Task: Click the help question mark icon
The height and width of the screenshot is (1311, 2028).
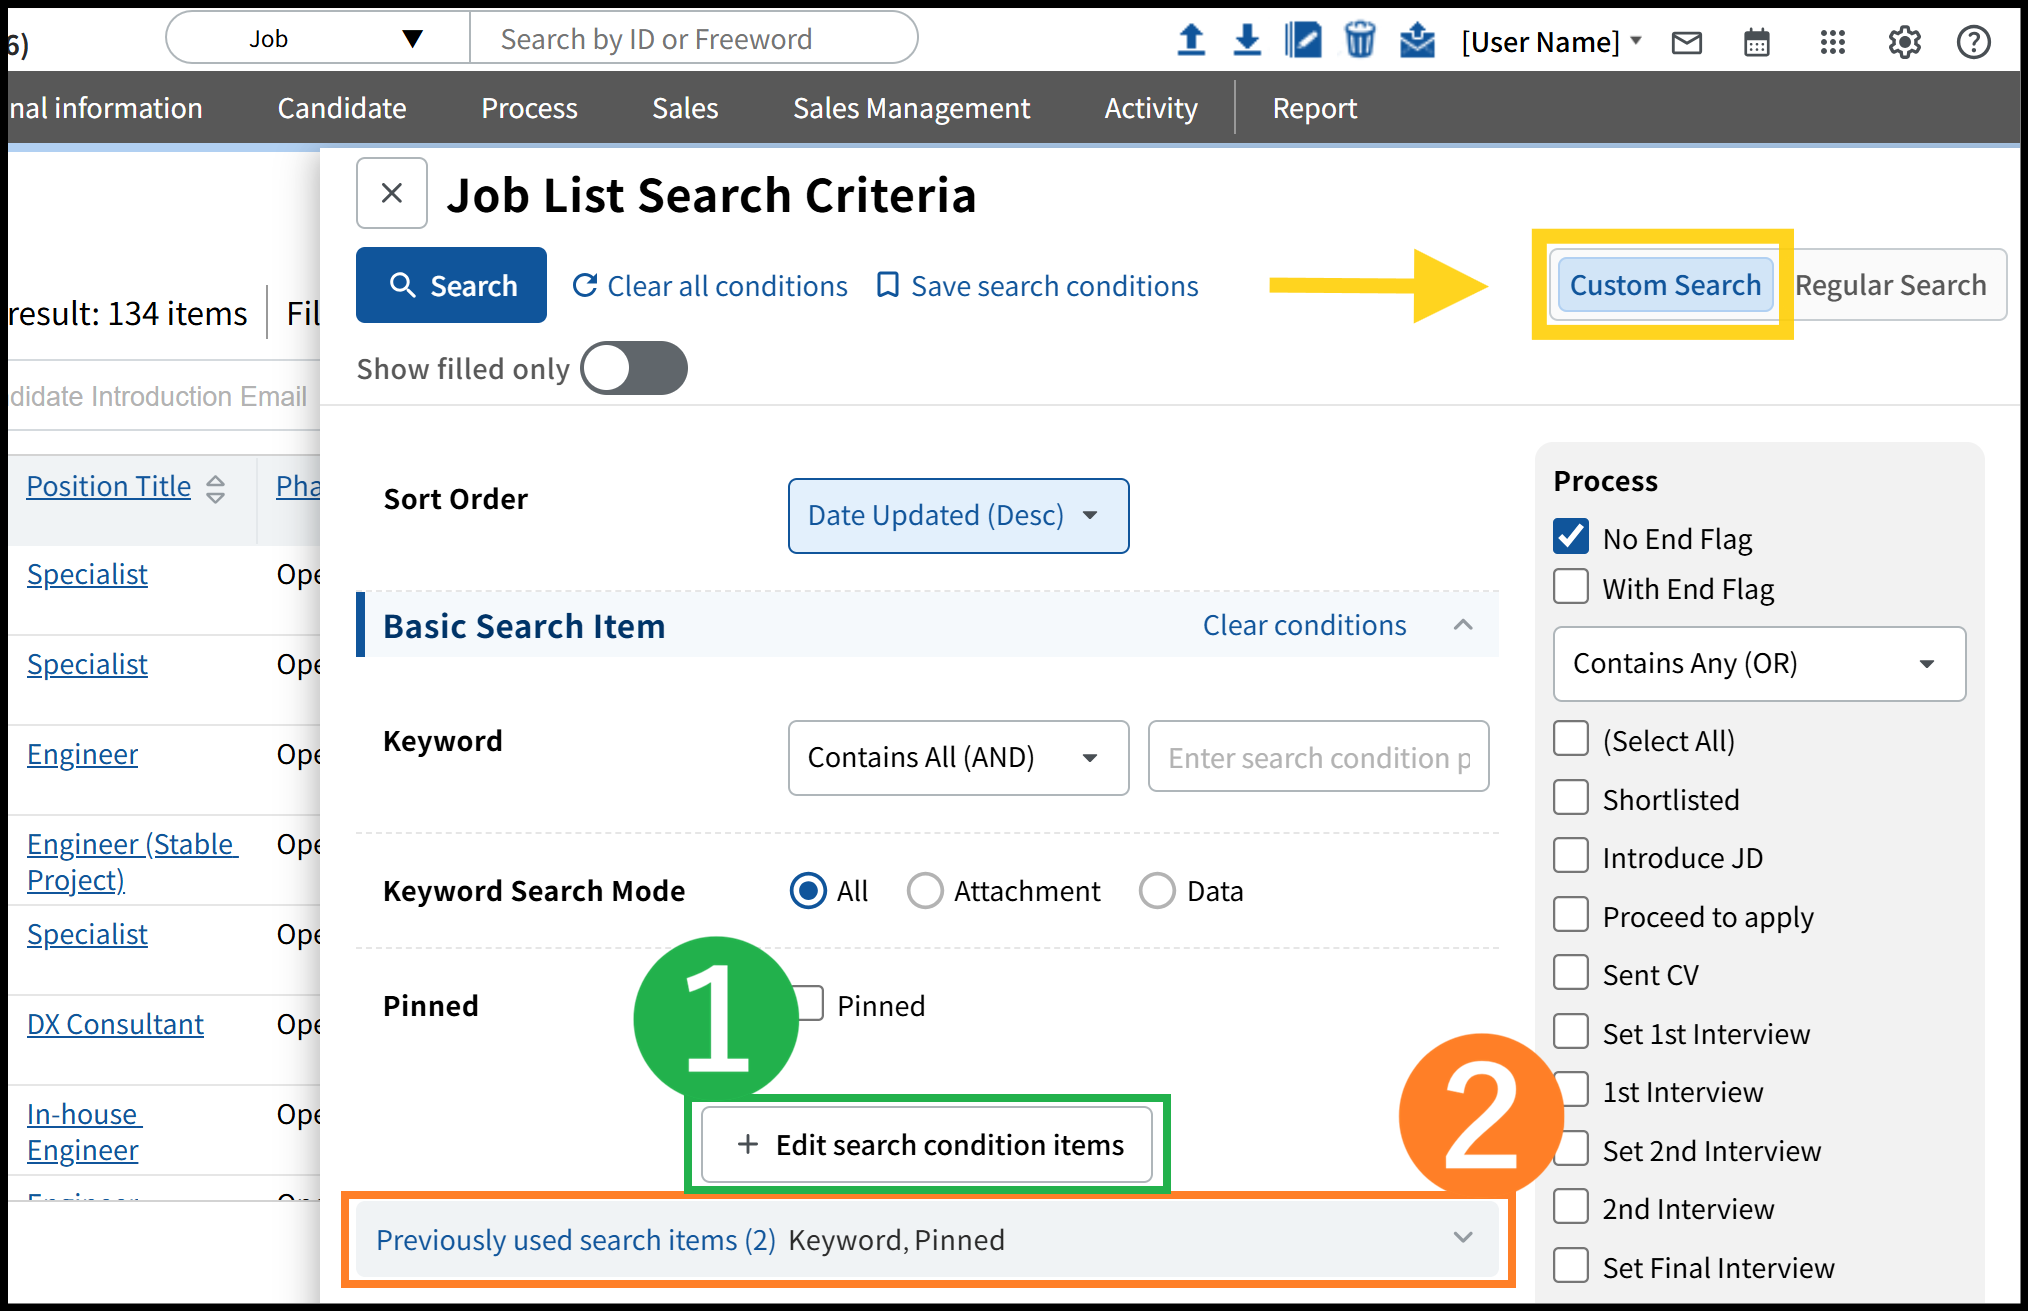Action: 1973,42
